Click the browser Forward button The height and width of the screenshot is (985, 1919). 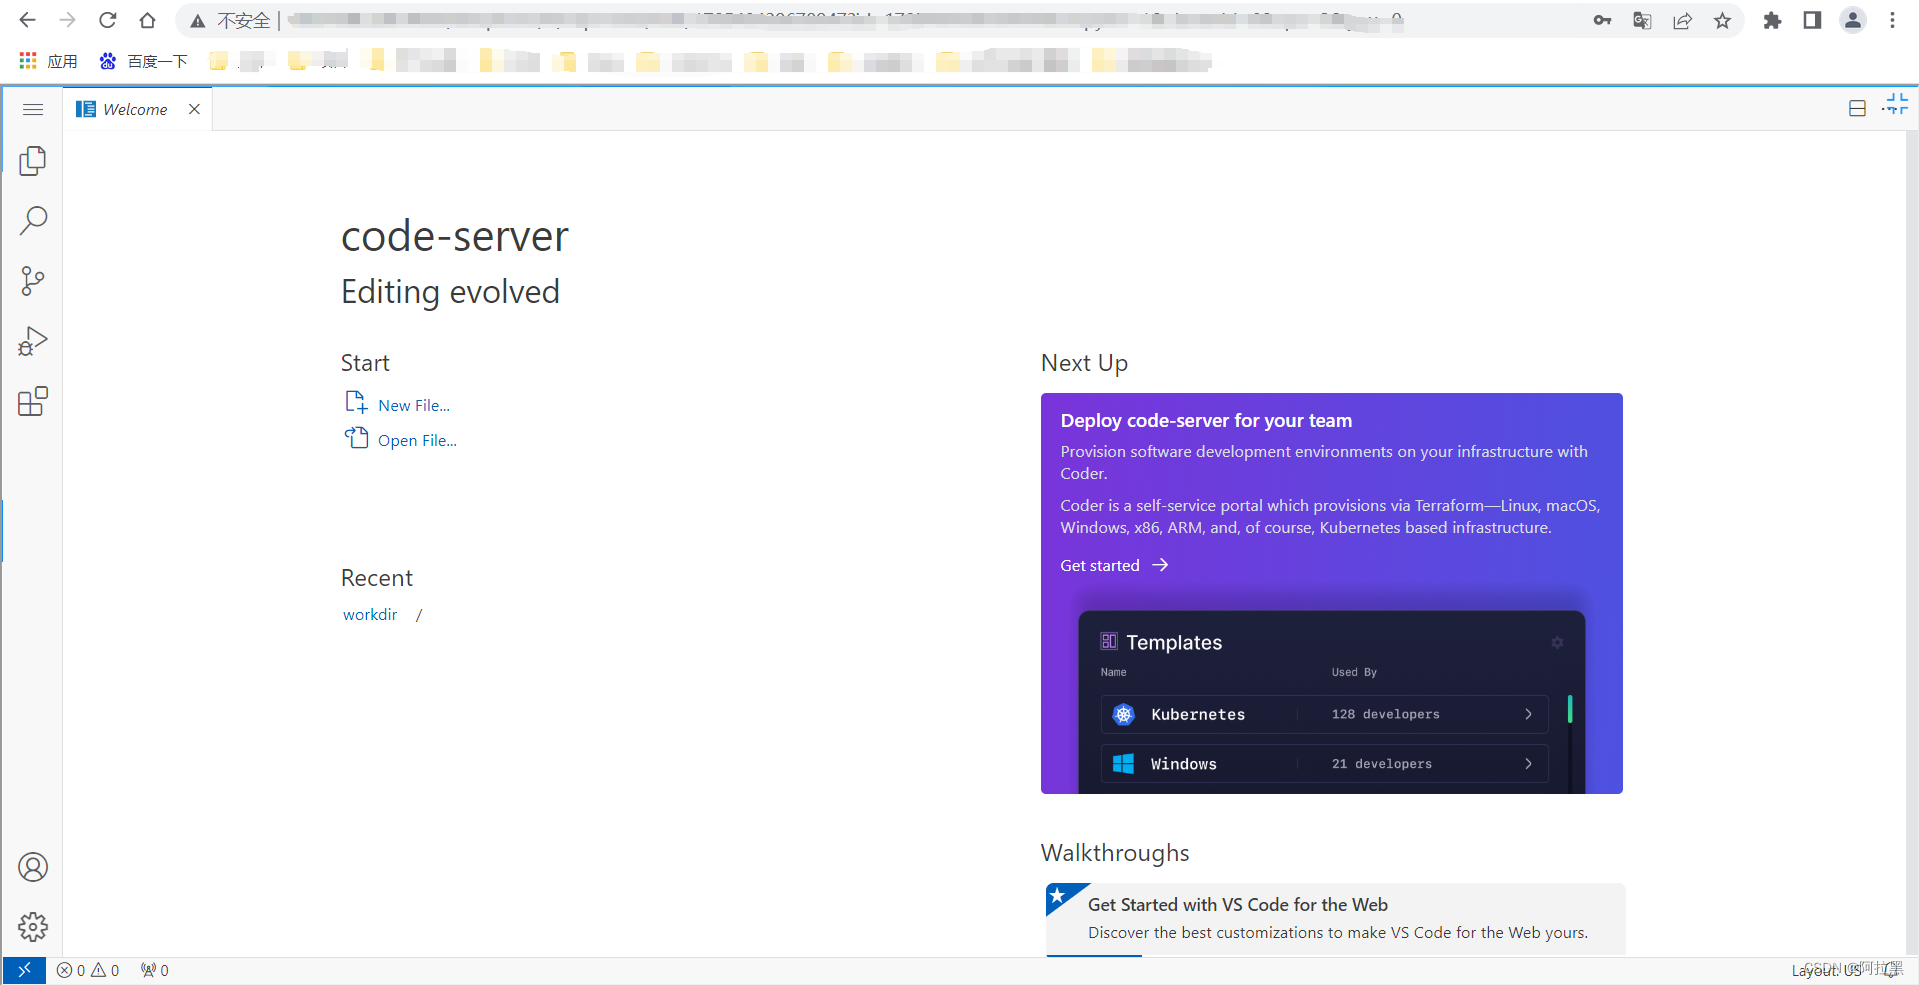coord(68,20)
